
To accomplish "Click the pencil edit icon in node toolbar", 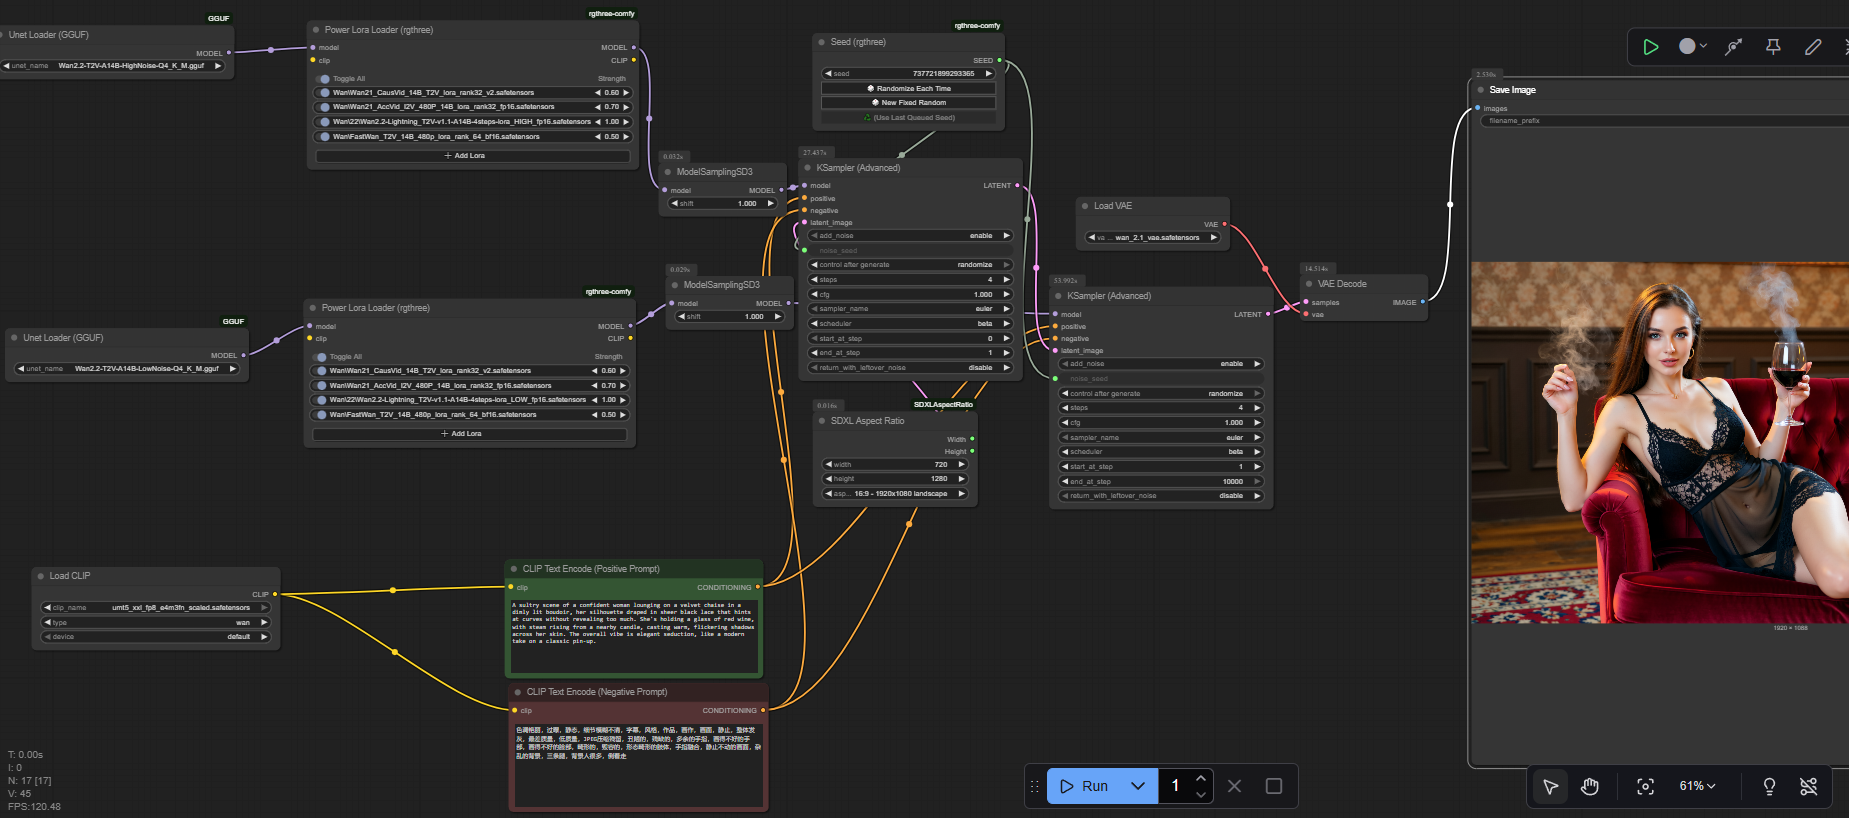I will click(1813, 47).
